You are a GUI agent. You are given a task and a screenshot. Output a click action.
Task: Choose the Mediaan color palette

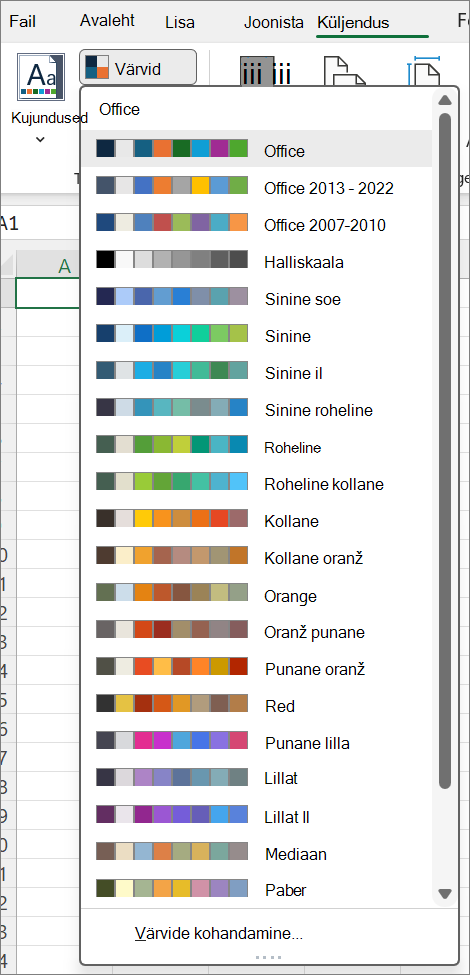257,853
